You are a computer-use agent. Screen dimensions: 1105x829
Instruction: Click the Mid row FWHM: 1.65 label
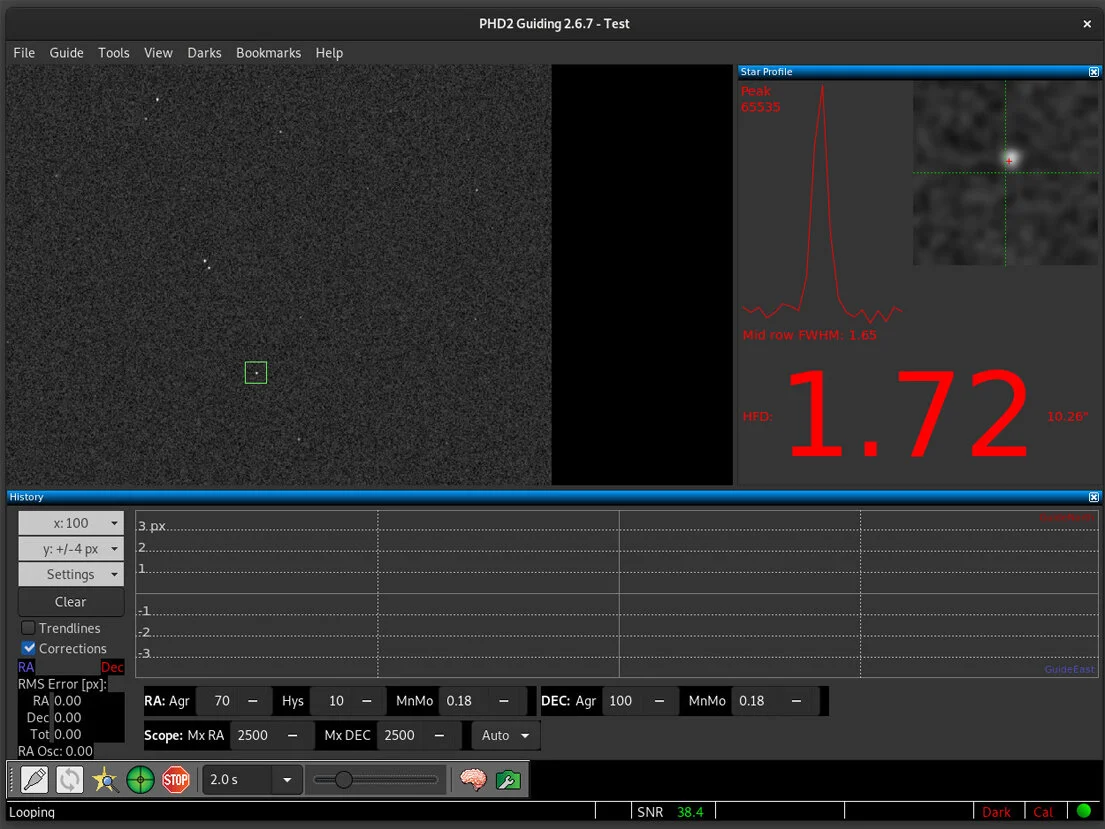[x=809, y=335]
